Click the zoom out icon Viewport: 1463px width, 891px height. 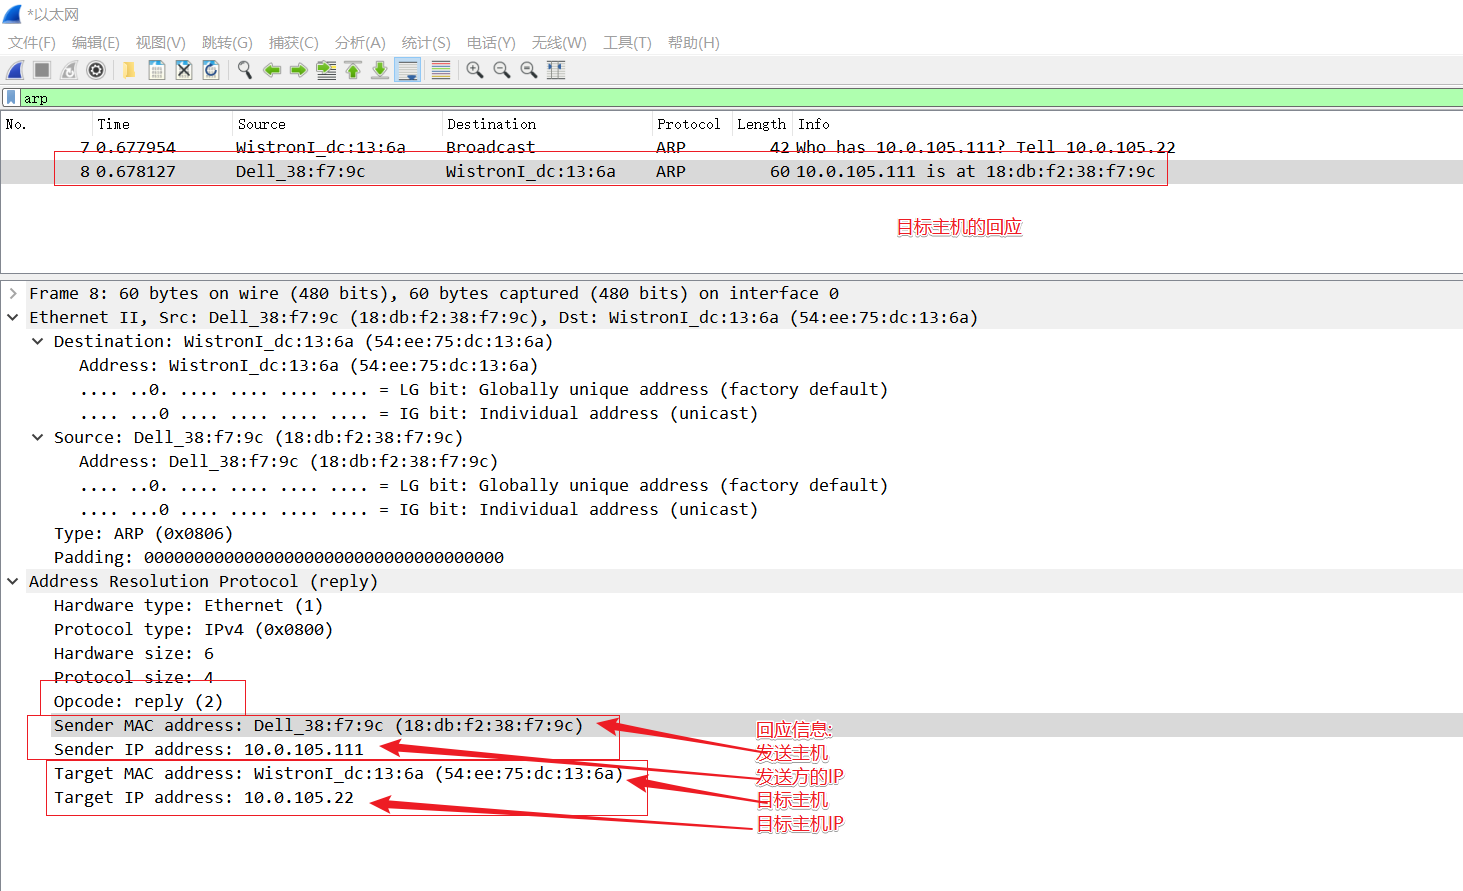pos(502,70)
